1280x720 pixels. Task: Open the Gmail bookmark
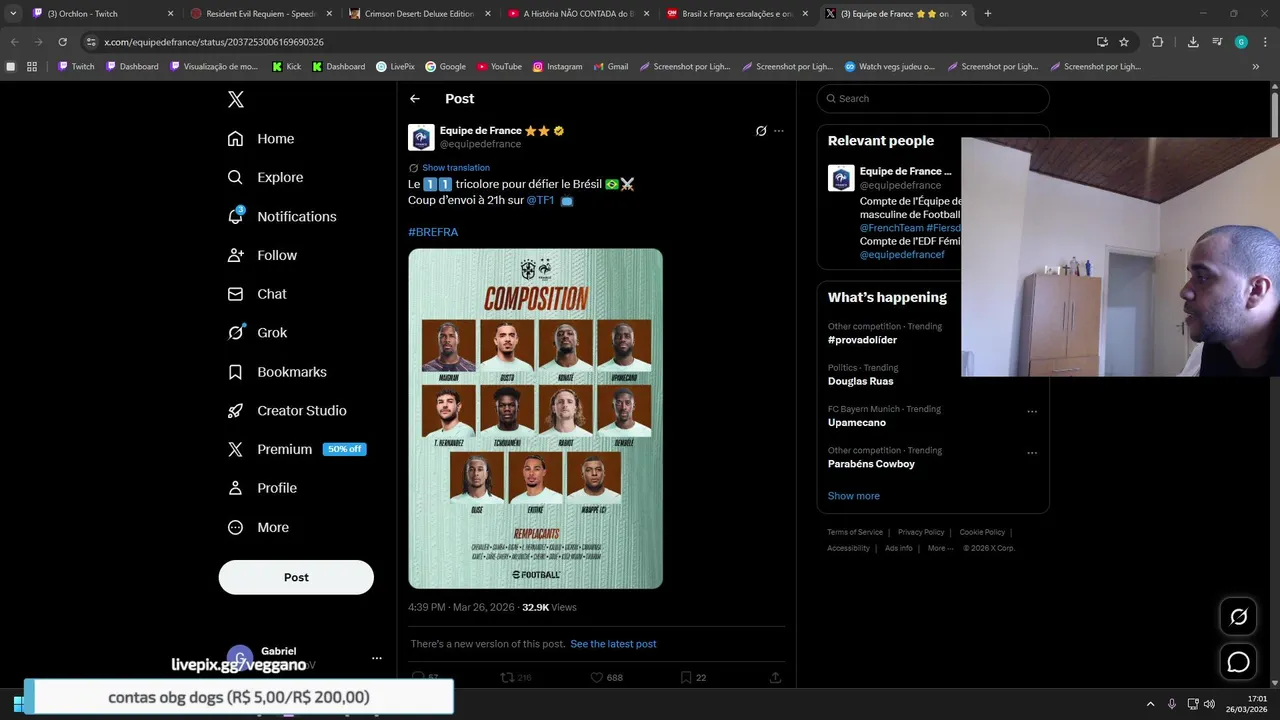point(610,67)
